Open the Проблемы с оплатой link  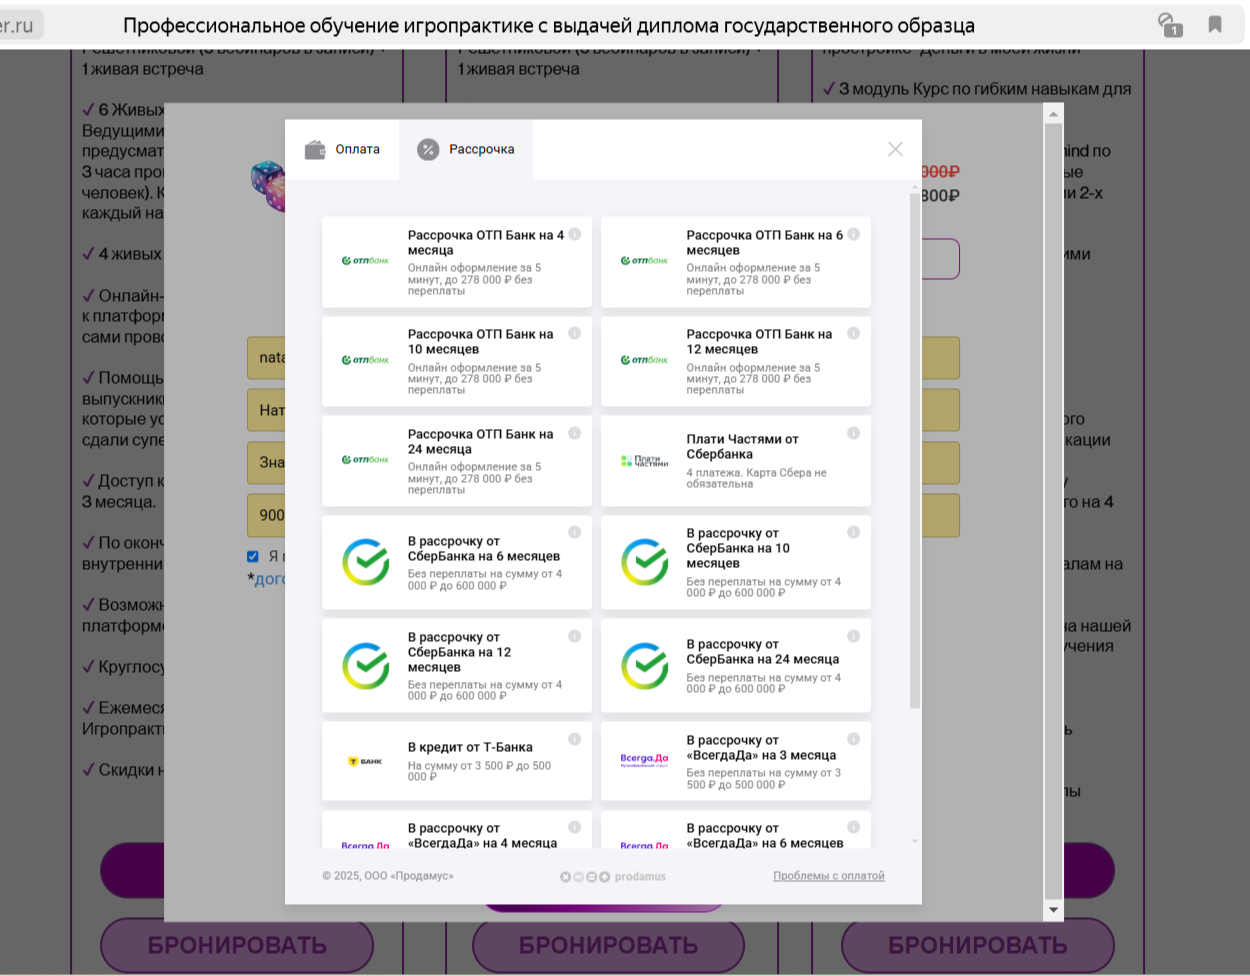point(829,876)
